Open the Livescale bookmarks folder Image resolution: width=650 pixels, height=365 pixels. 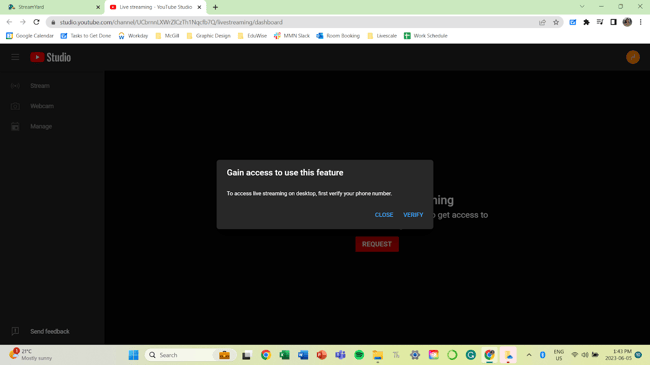coord(382,36)
